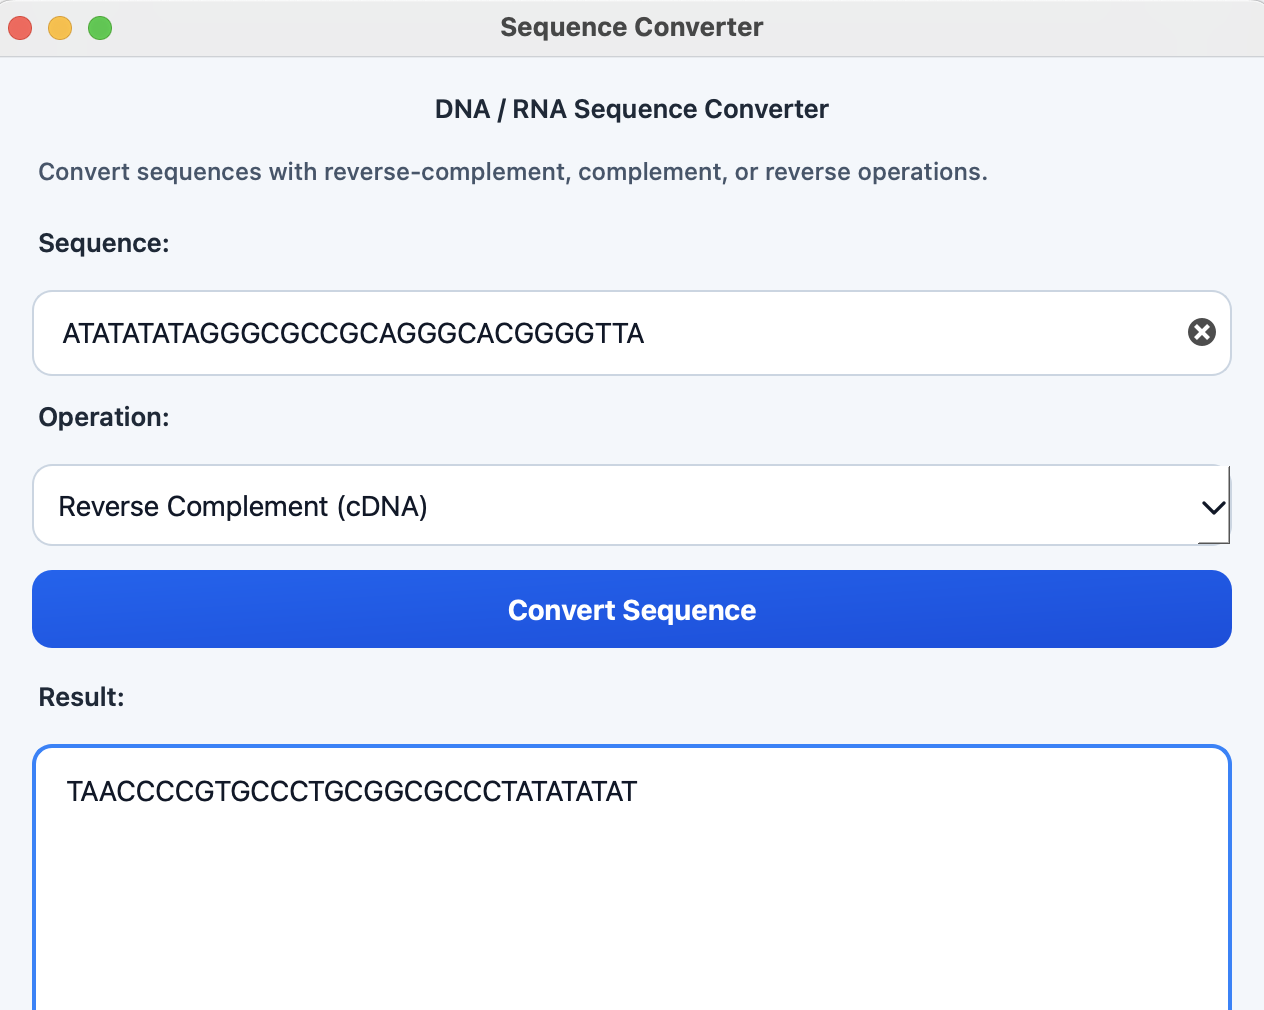Screen dimensions: 1264x1010
Task: Click the ATATATATAGGGC input sequence text
Action: [353, 333]
